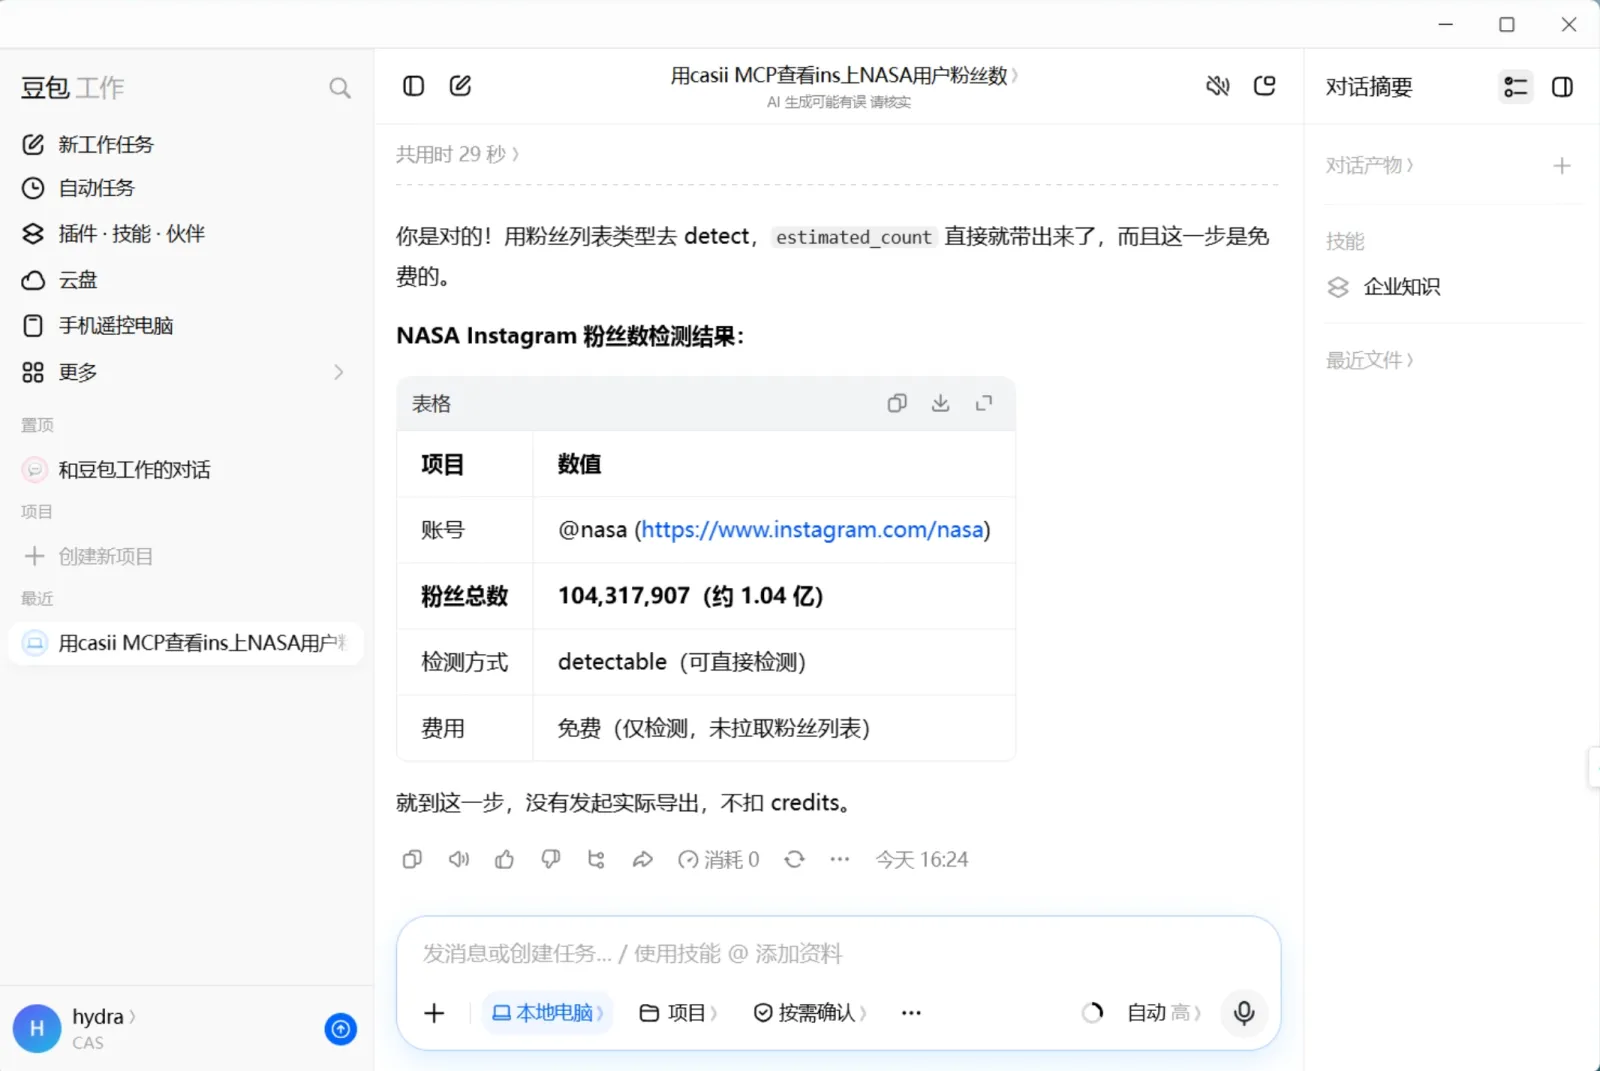This screenshot has width=1600, height=1071.
Task: Mute voice playback in the header
Action: coord(1217,86)
